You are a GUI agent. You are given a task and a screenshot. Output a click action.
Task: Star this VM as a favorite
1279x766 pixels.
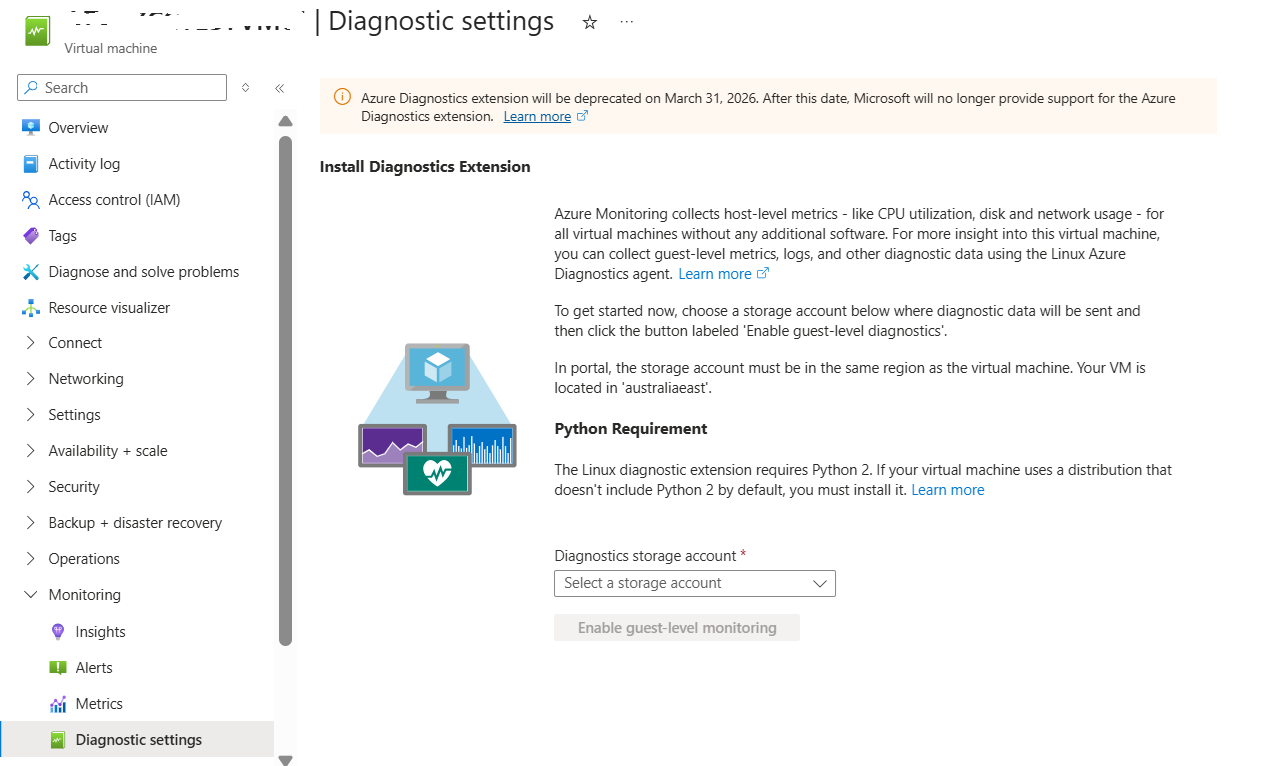[x=589, y=22]
